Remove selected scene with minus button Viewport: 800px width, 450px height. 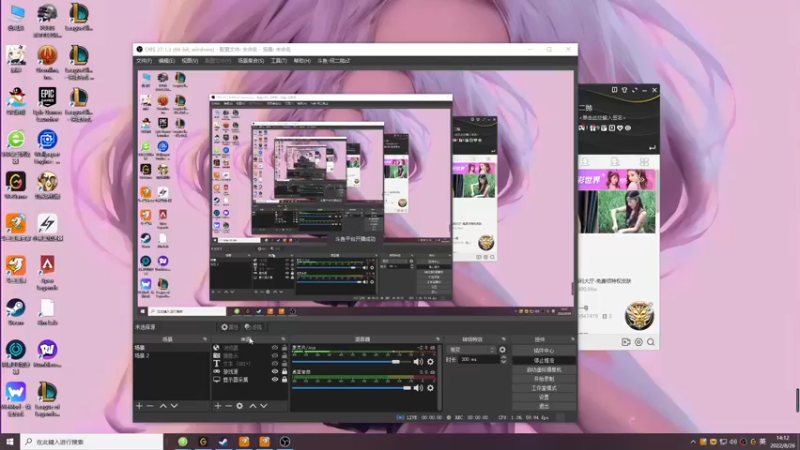pyautogui.click(x=149, y=406)
